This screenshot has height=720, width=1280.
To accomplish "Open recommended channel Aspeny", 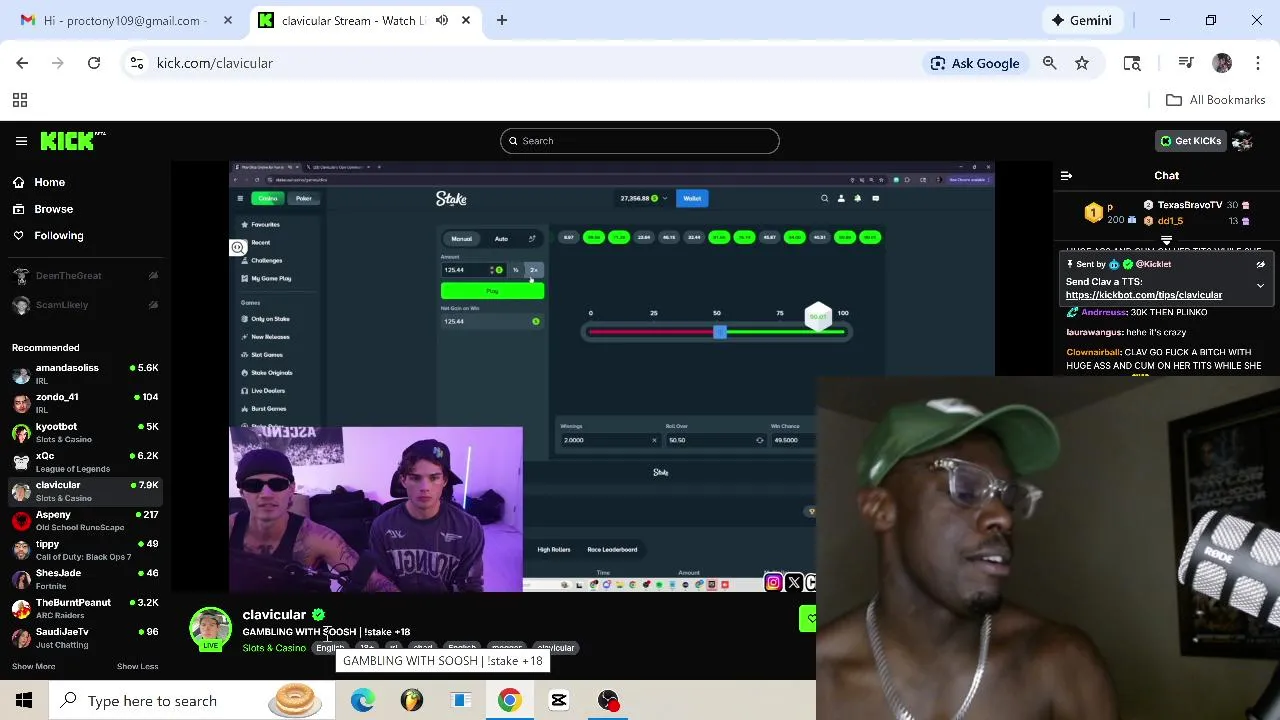I will 85,520.
